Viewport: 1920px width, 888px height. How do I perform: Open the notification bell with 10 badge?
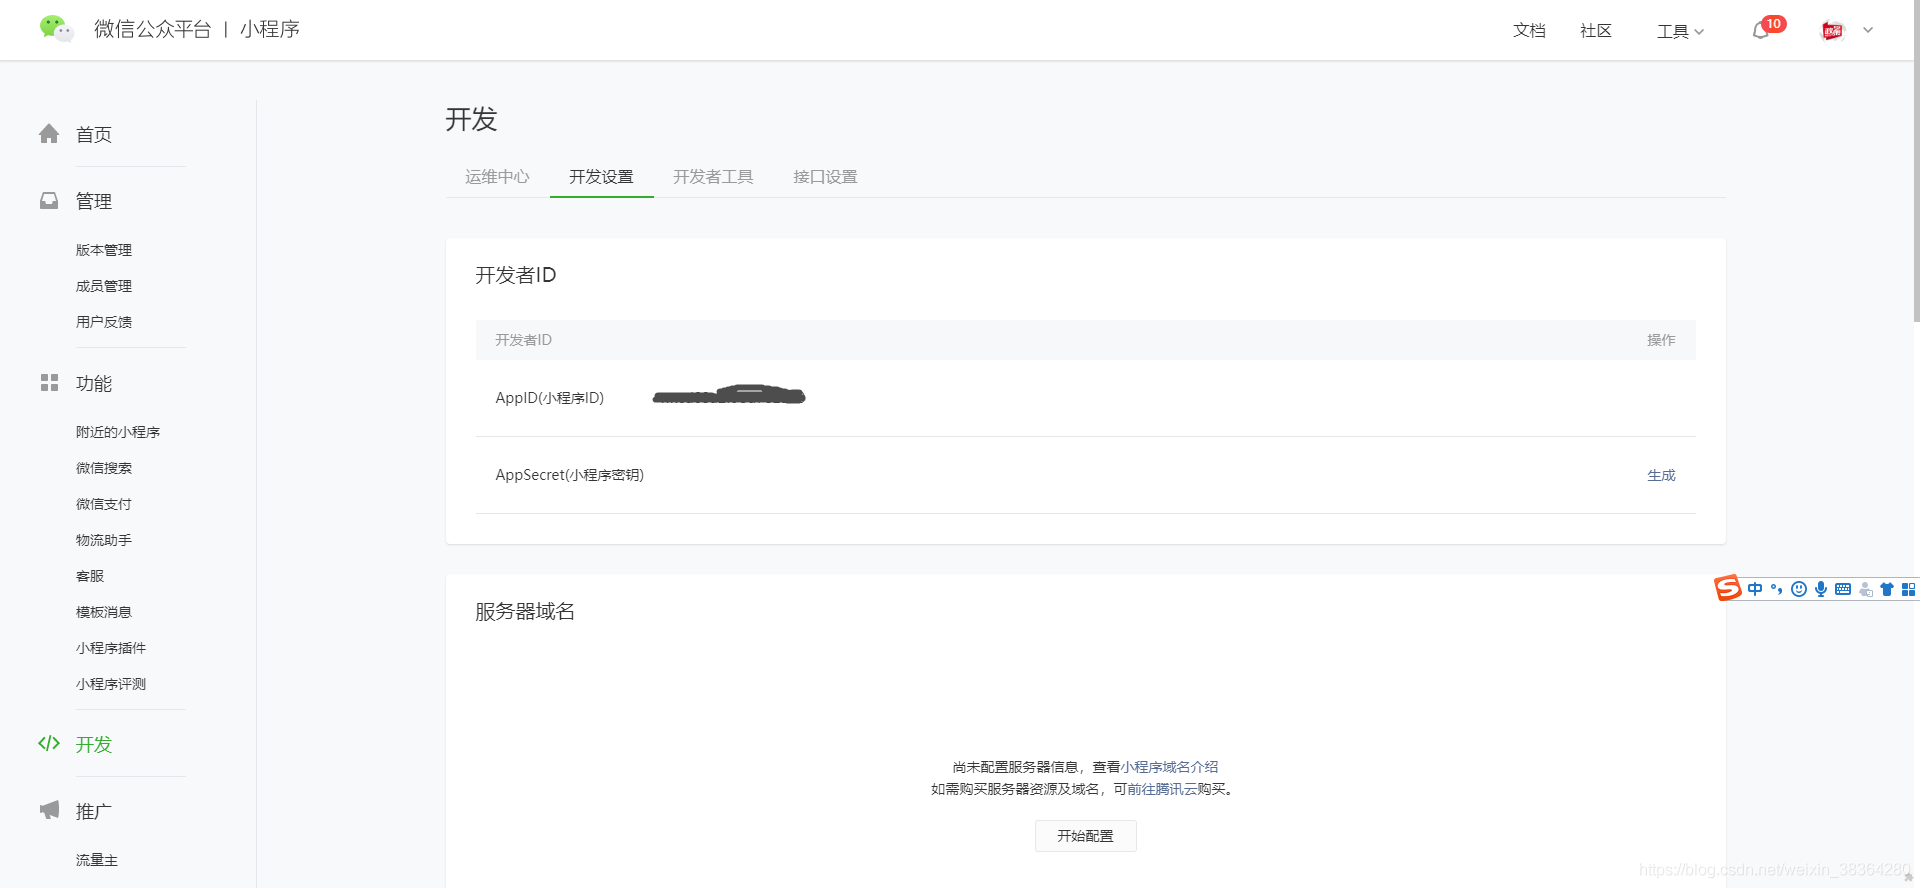1761,31
